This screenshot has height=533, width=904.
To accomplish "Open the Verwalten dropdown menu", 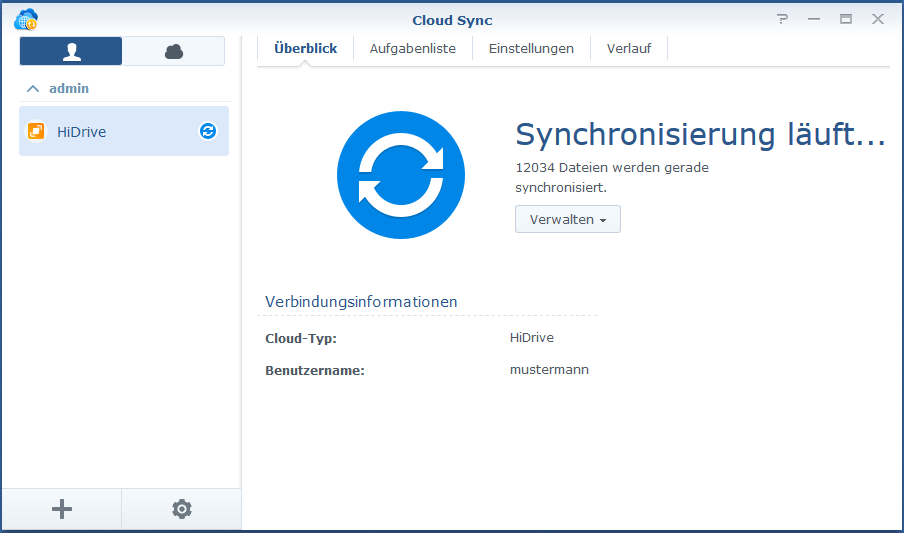I will pyautogui.click(x=568, y=219).
